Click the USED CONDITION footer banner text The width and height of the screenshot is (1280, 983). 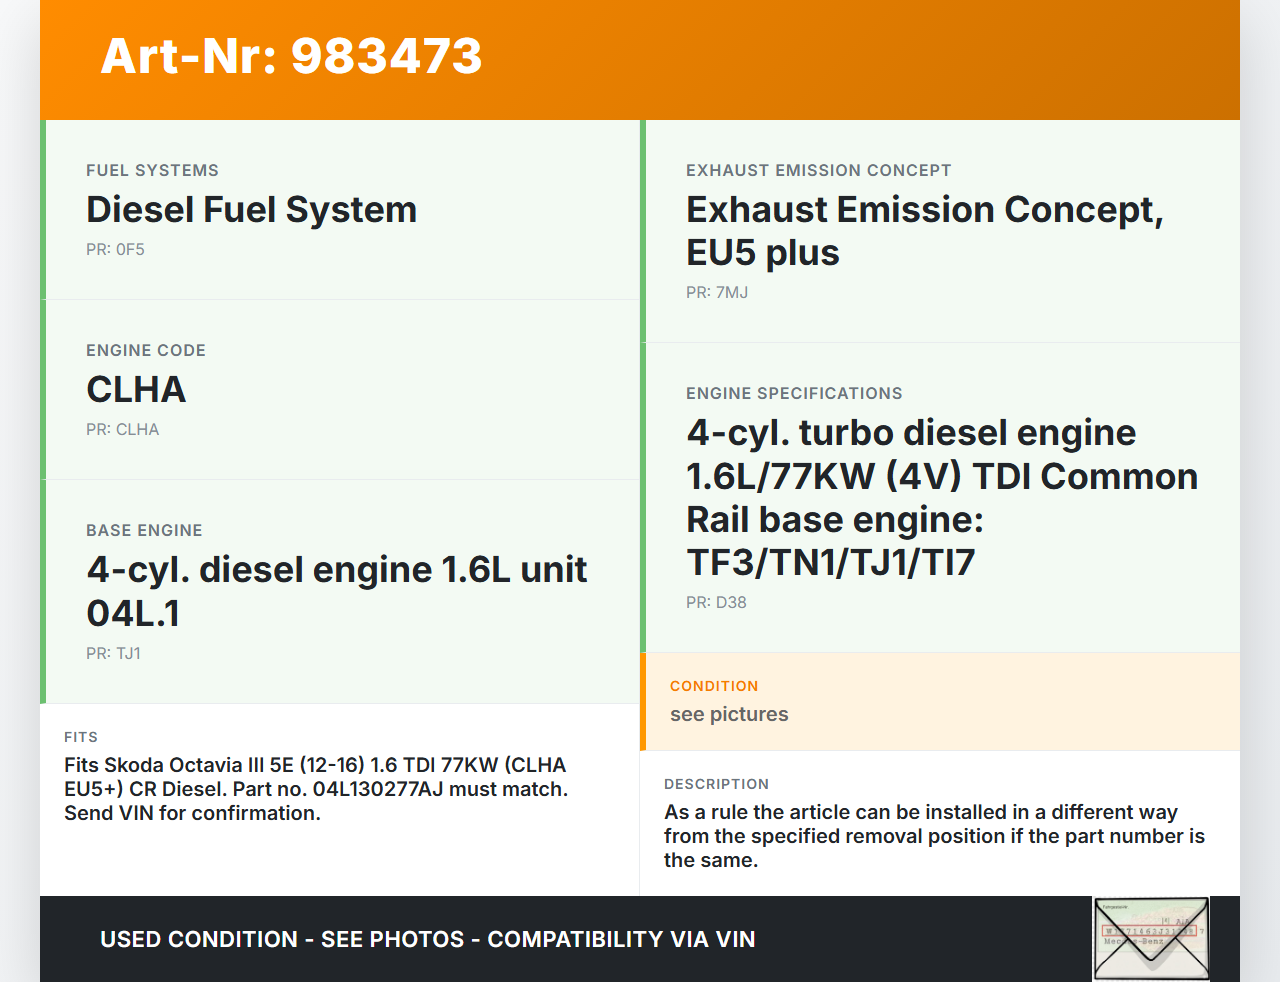point(427,940)
